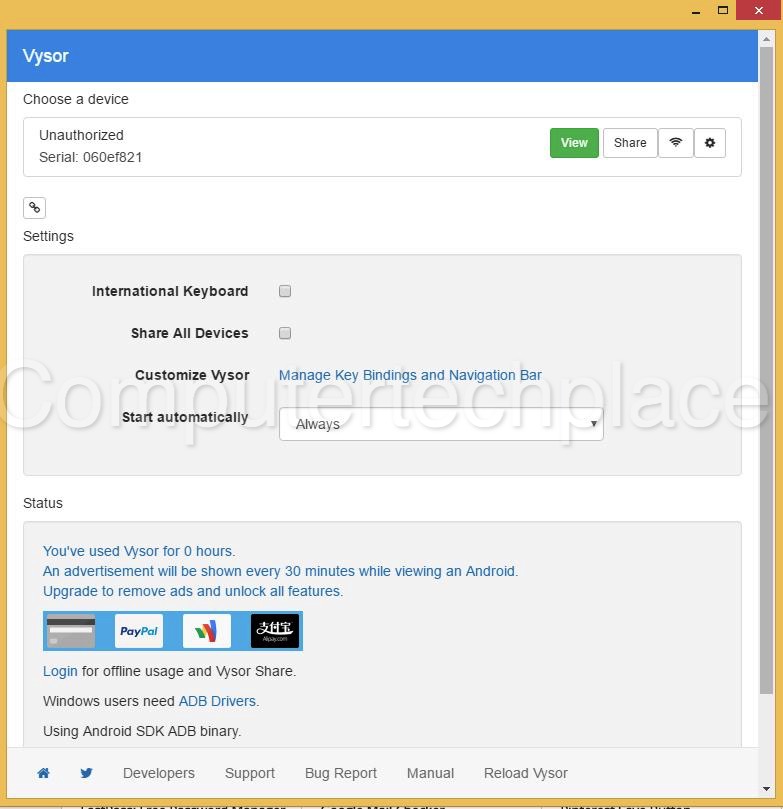
Task: Click 'You've used Vysor for 0 hours'
Action: (x=139, y=551)
